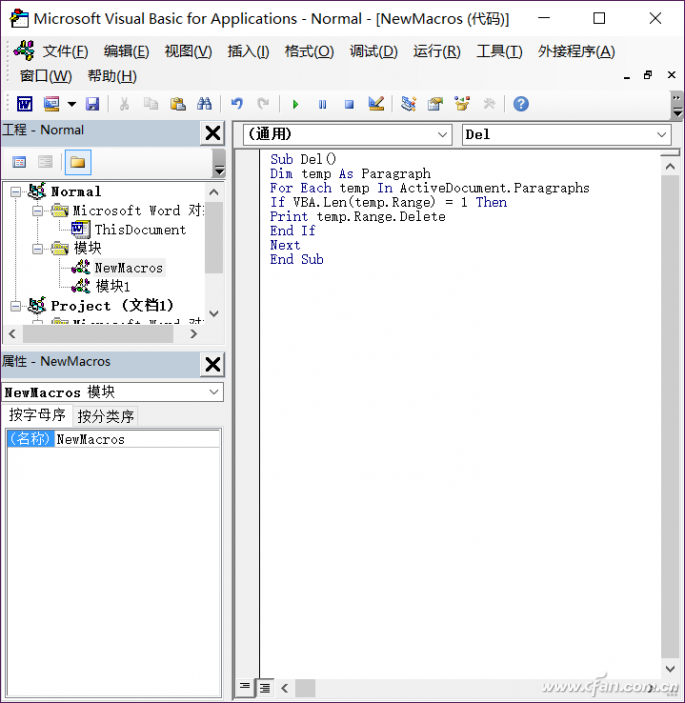Screen dimensions: 685x703
Task: Toggle Design Mode icon in the toolbar
Action: pos(376,104)
